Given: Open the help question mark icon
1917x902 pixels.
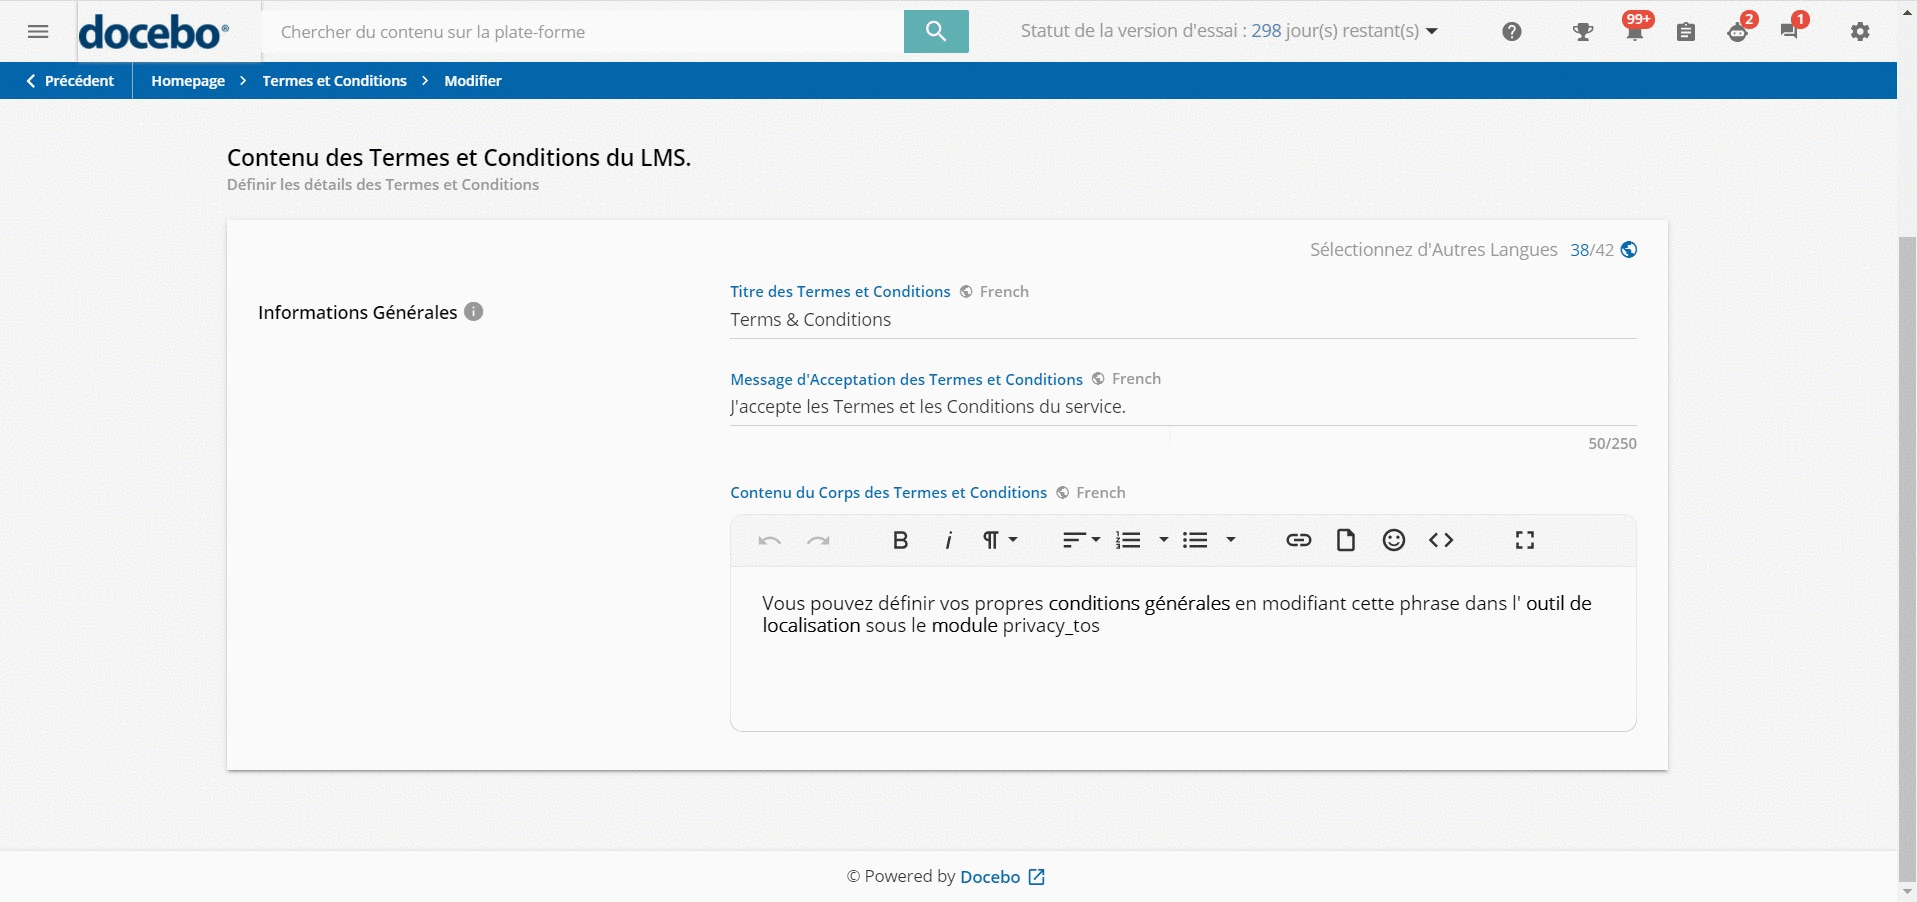Looking at the screenshot, I should (x=1511, y=32).
